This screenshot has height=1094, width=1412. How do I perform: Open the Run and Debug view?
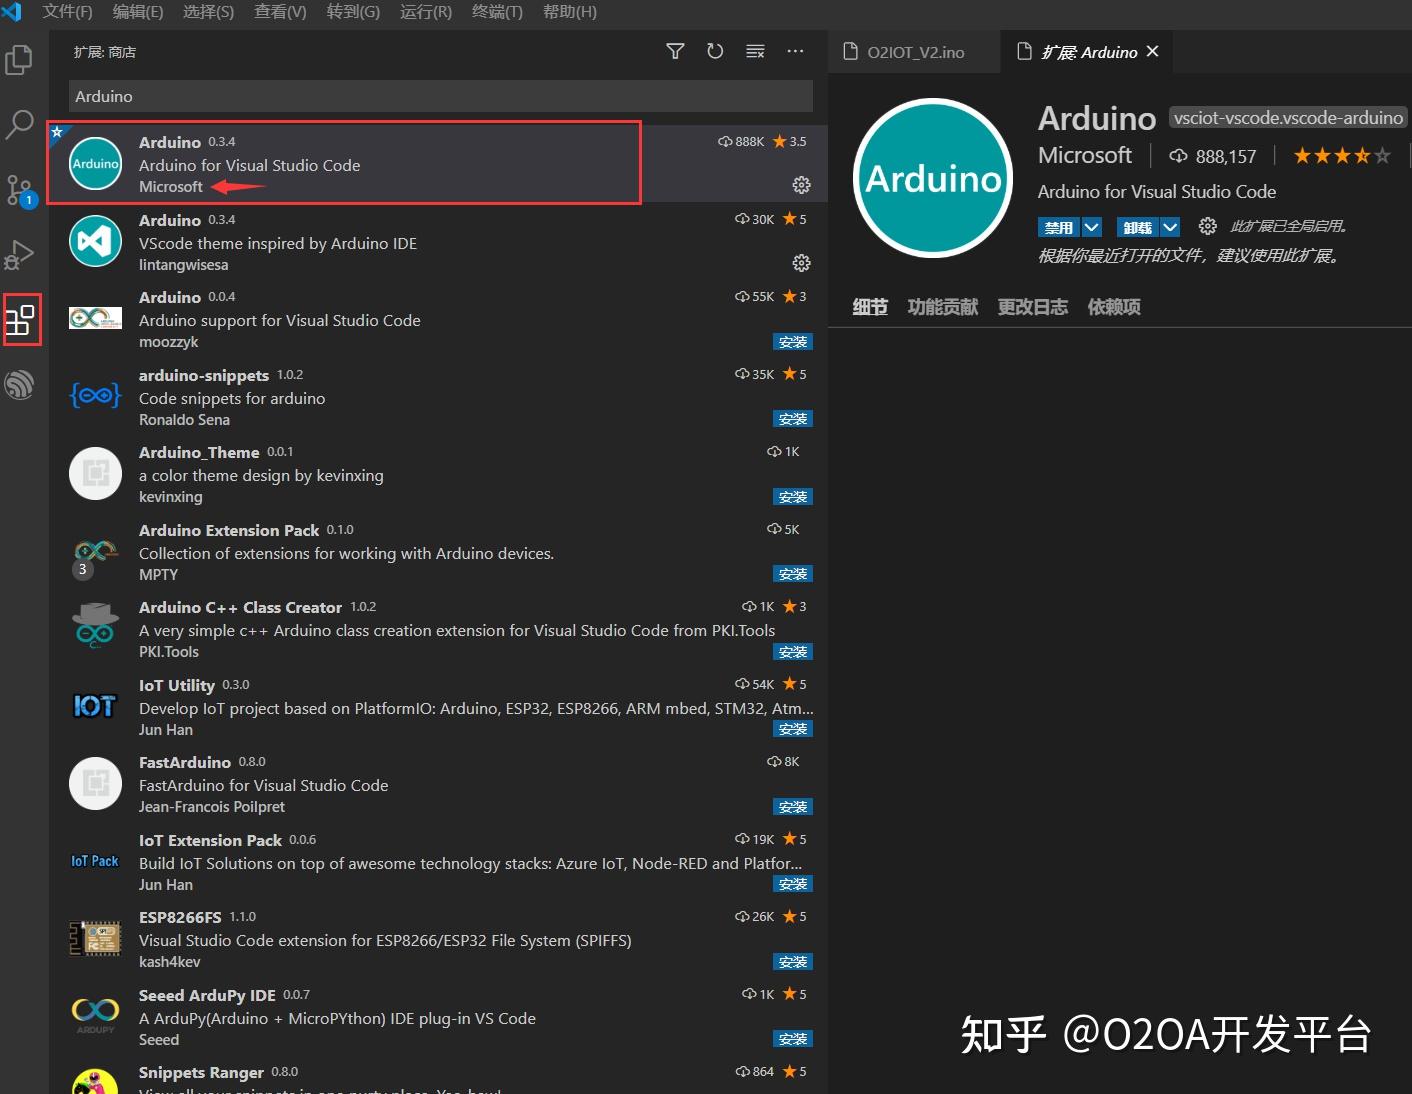(x=19, y=255)
